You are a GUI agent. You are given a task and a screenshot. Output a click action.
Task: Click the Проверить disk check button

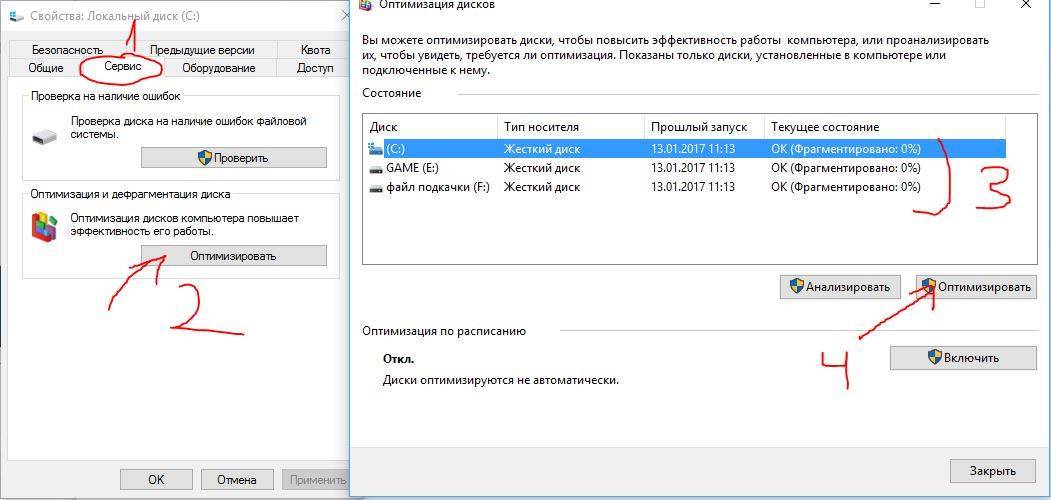click(x=234, y=158)
